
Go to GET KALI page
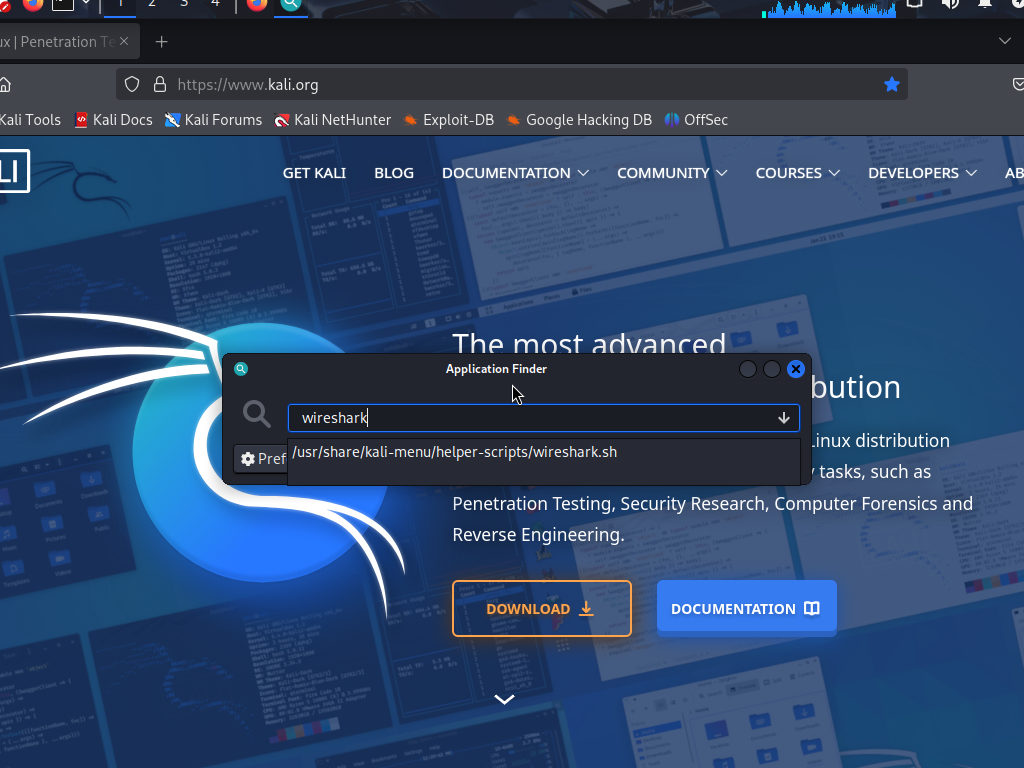314,173
